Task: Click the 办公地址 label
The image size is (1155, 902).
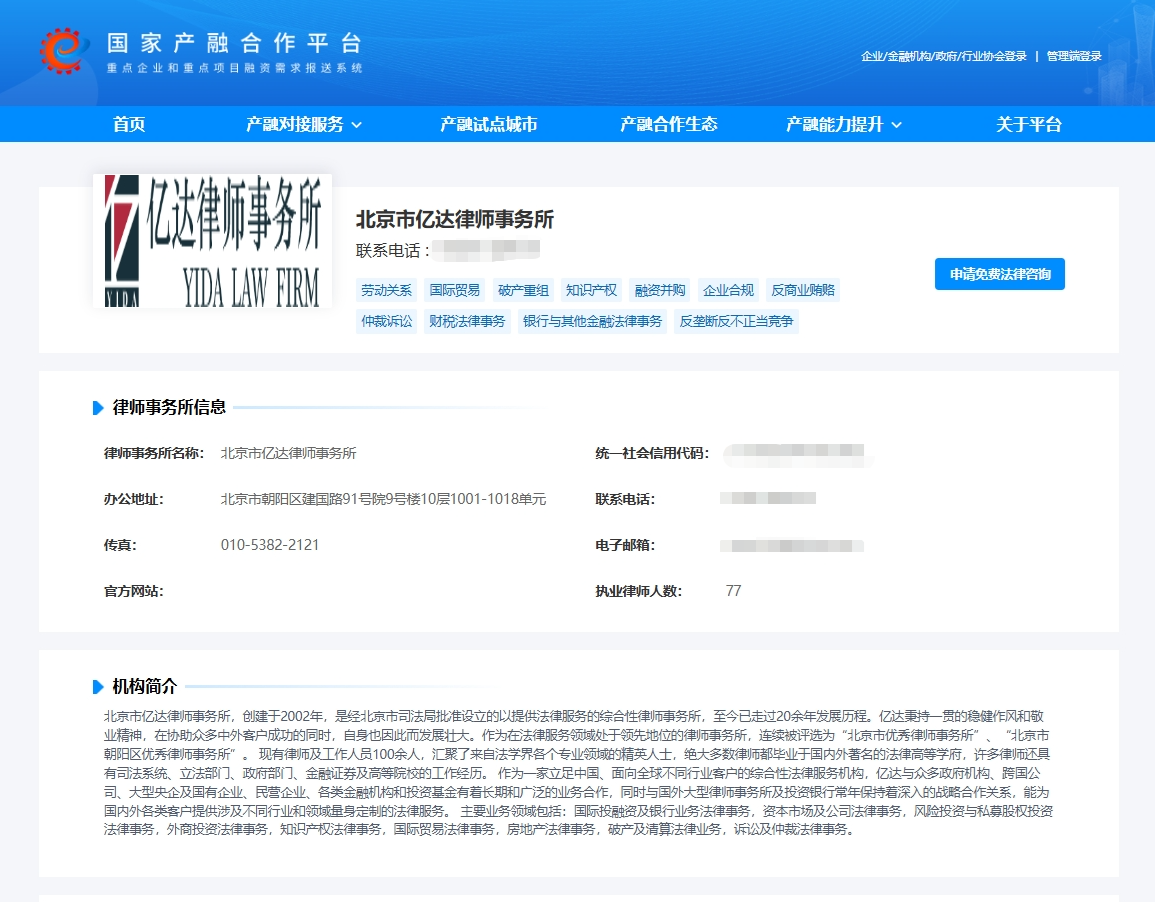Action: click(133, 499)
